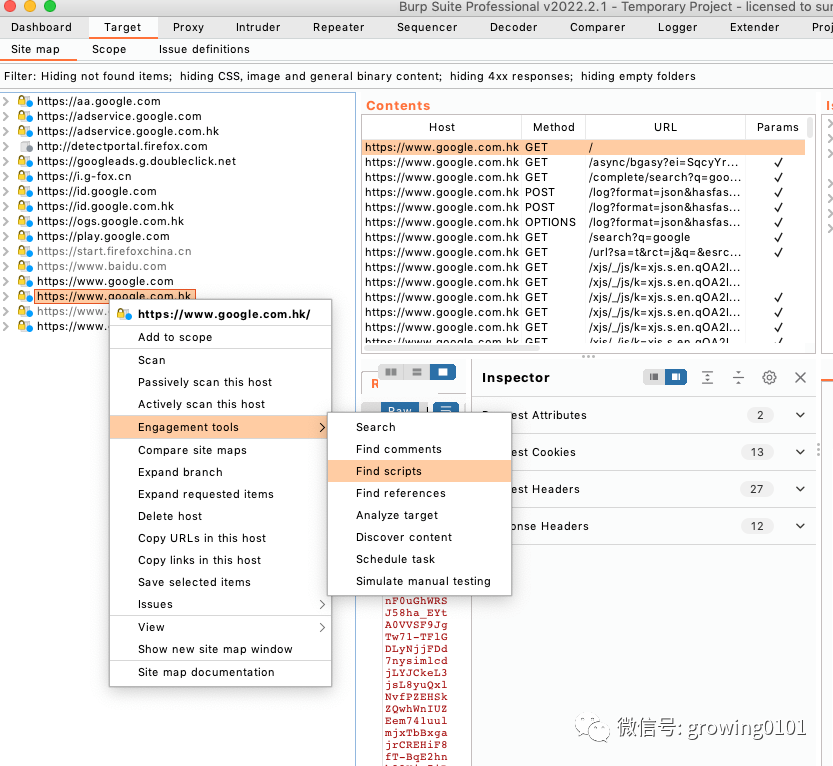This screenshot has width=833, height=766.
Task: Choose Simulate manual testing entry
Action: point(420,581)
